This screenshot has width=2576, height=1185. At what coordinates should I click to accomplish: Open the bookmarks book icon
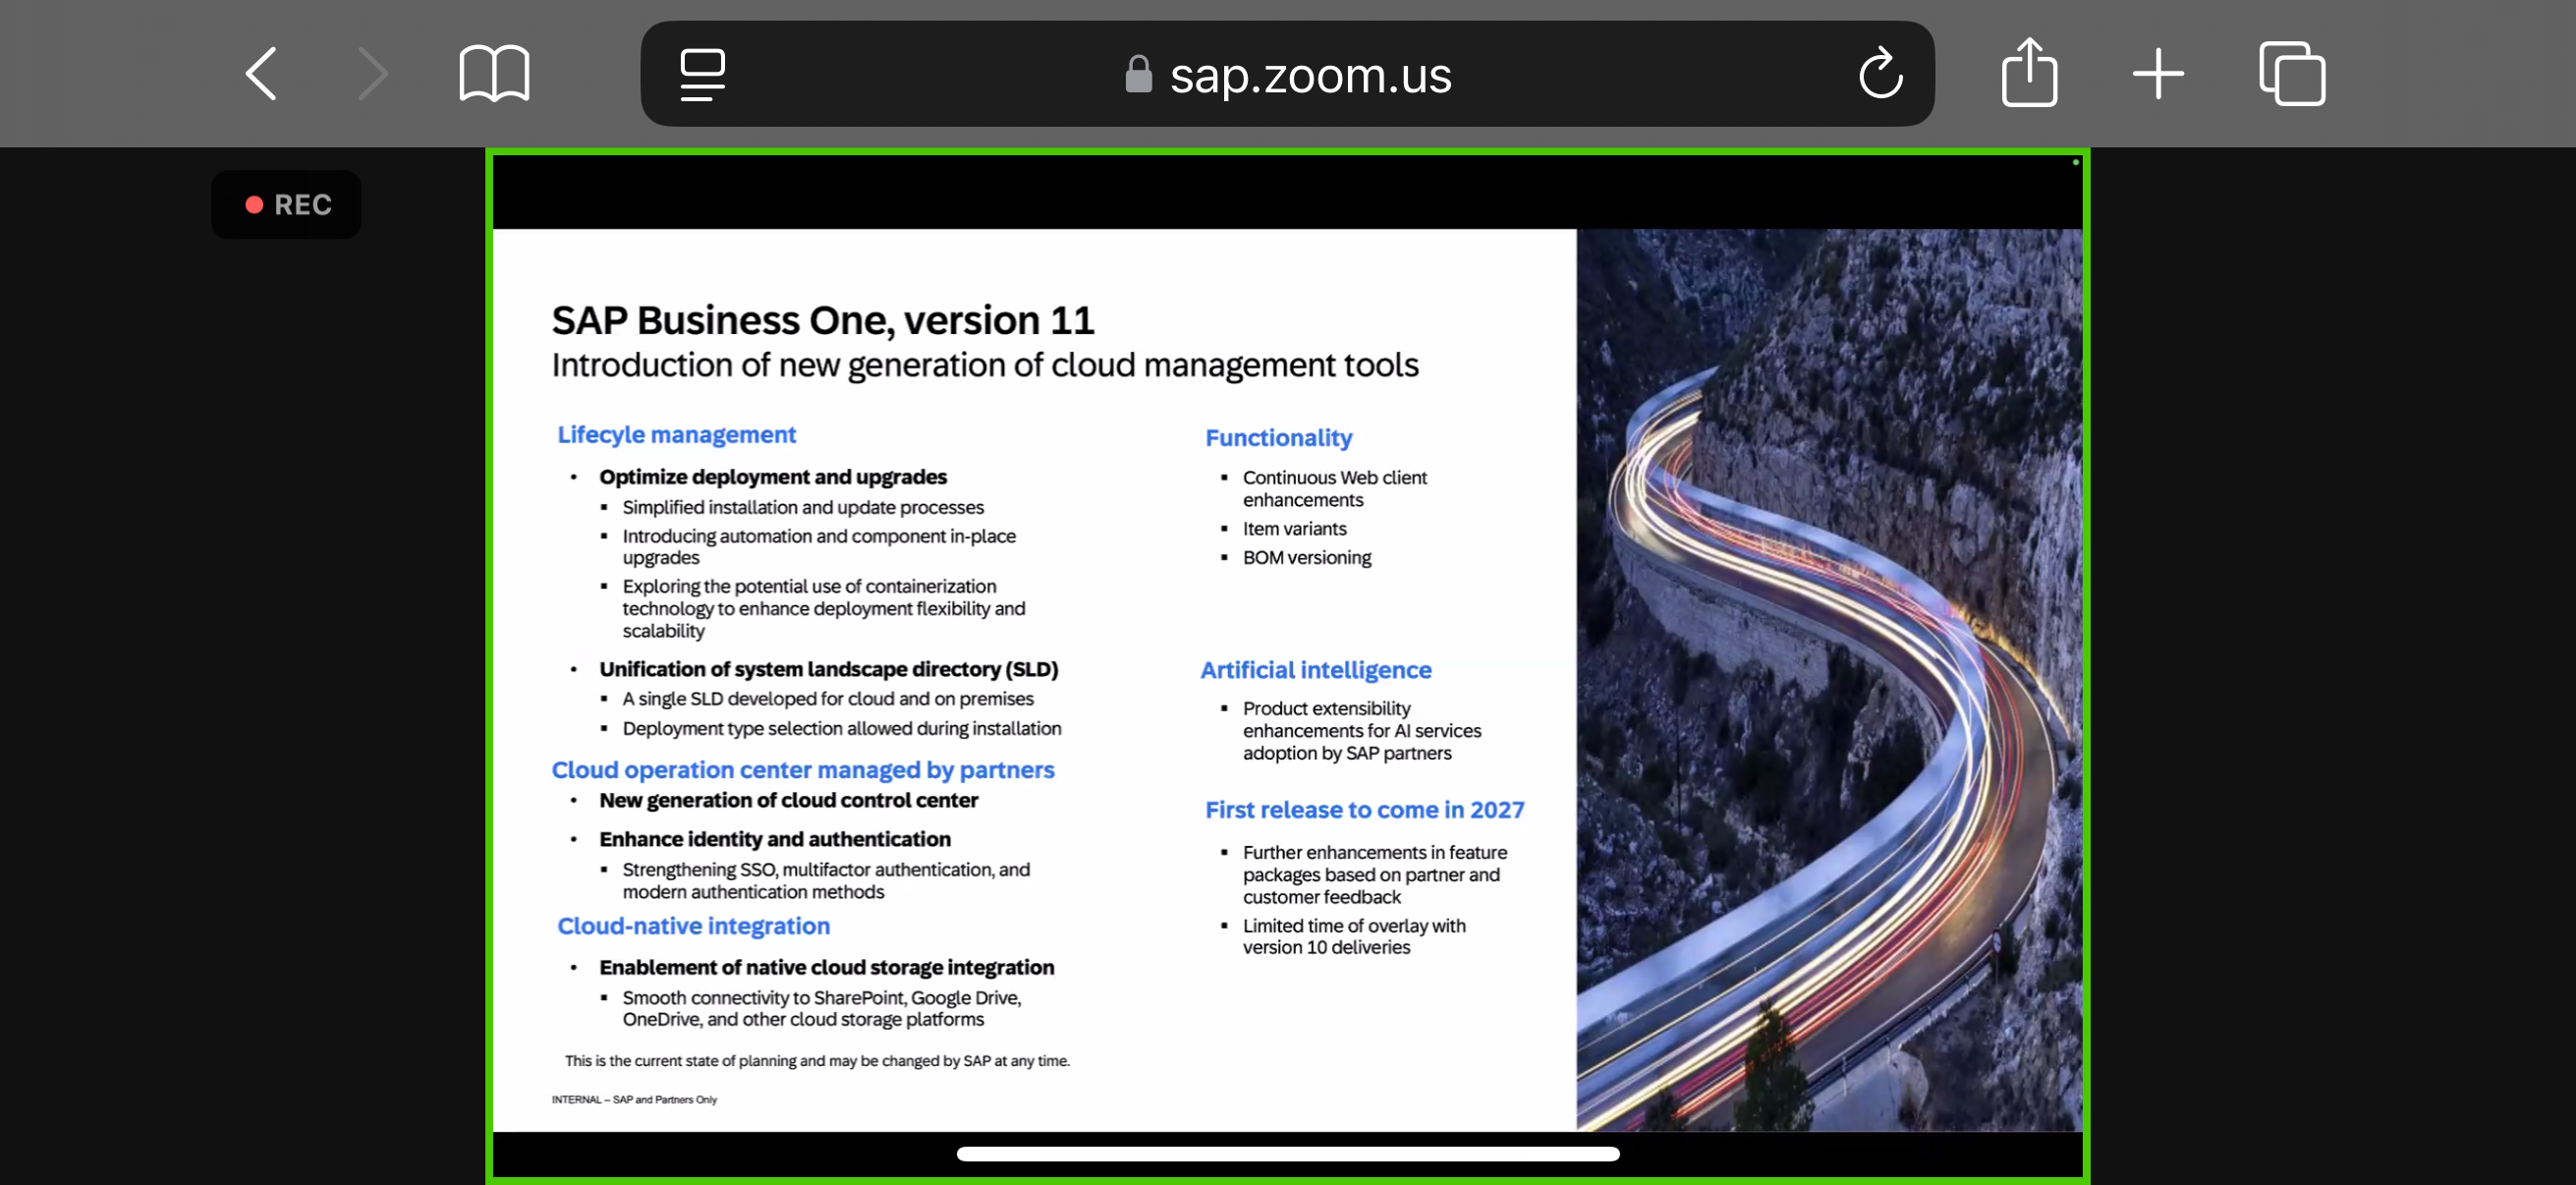pyautogui.click(x=494, y=74)
